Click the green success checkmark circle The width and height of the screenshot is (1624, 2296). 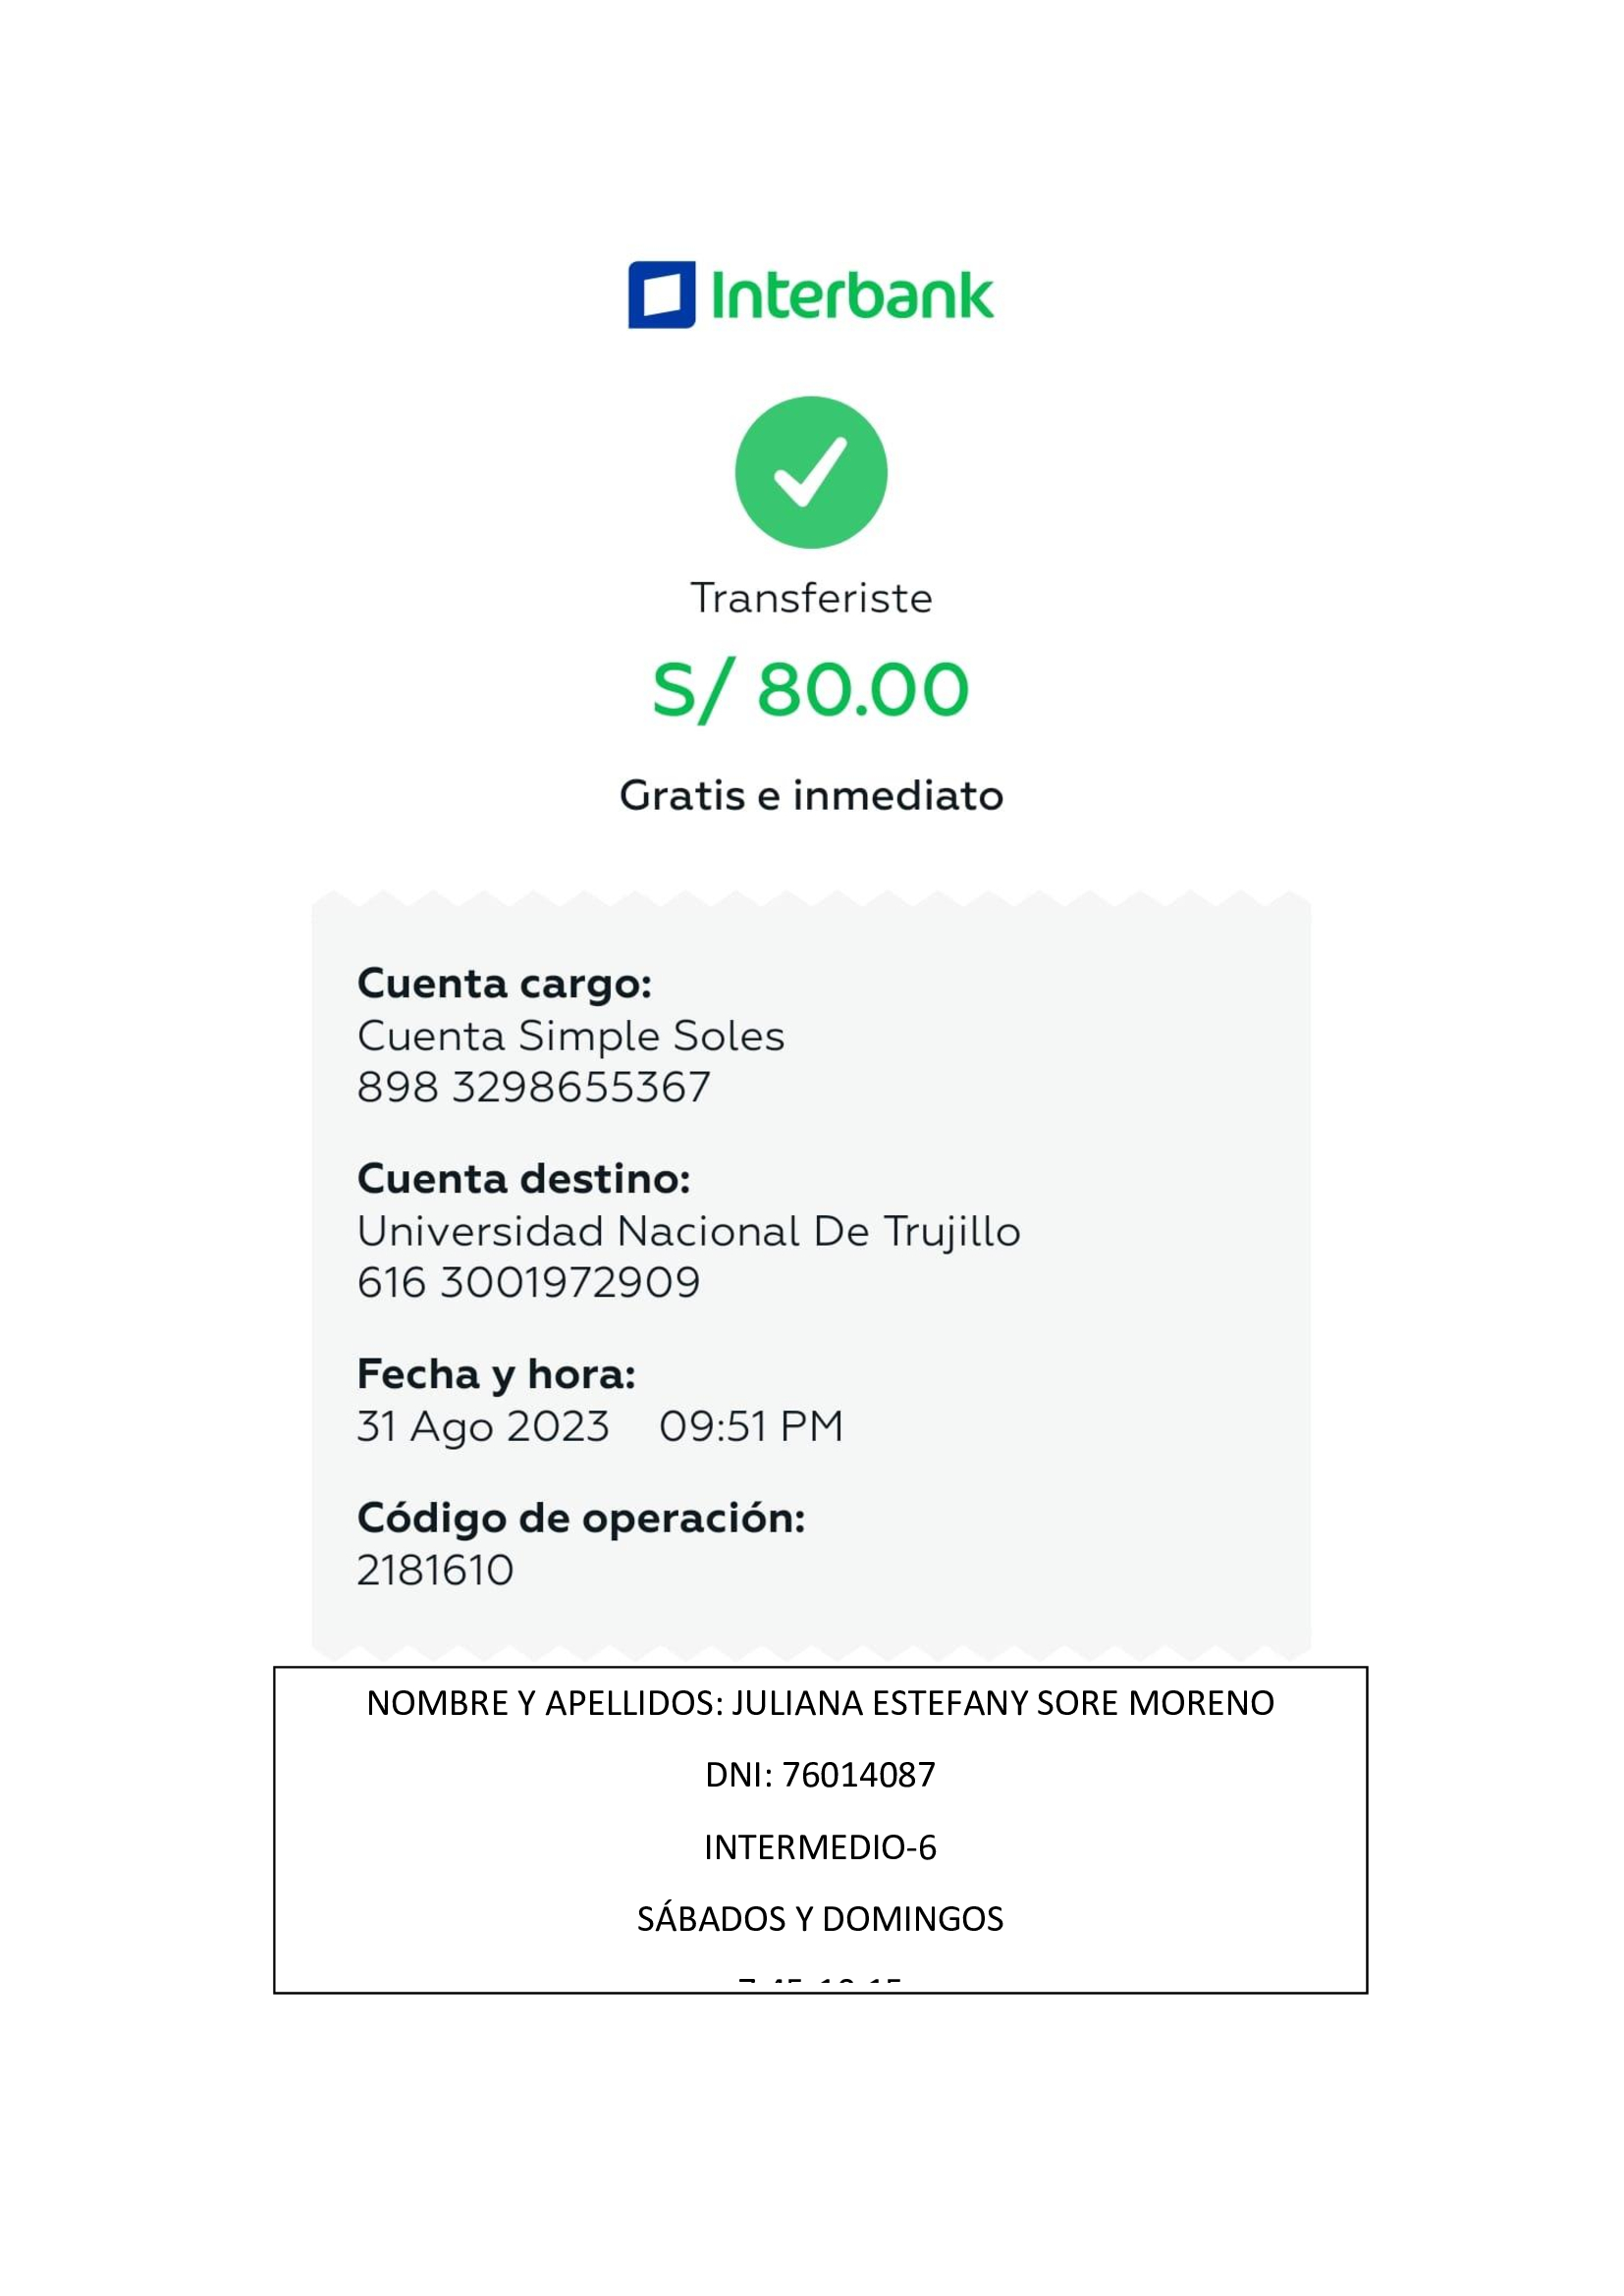click(x=811, y=472)
